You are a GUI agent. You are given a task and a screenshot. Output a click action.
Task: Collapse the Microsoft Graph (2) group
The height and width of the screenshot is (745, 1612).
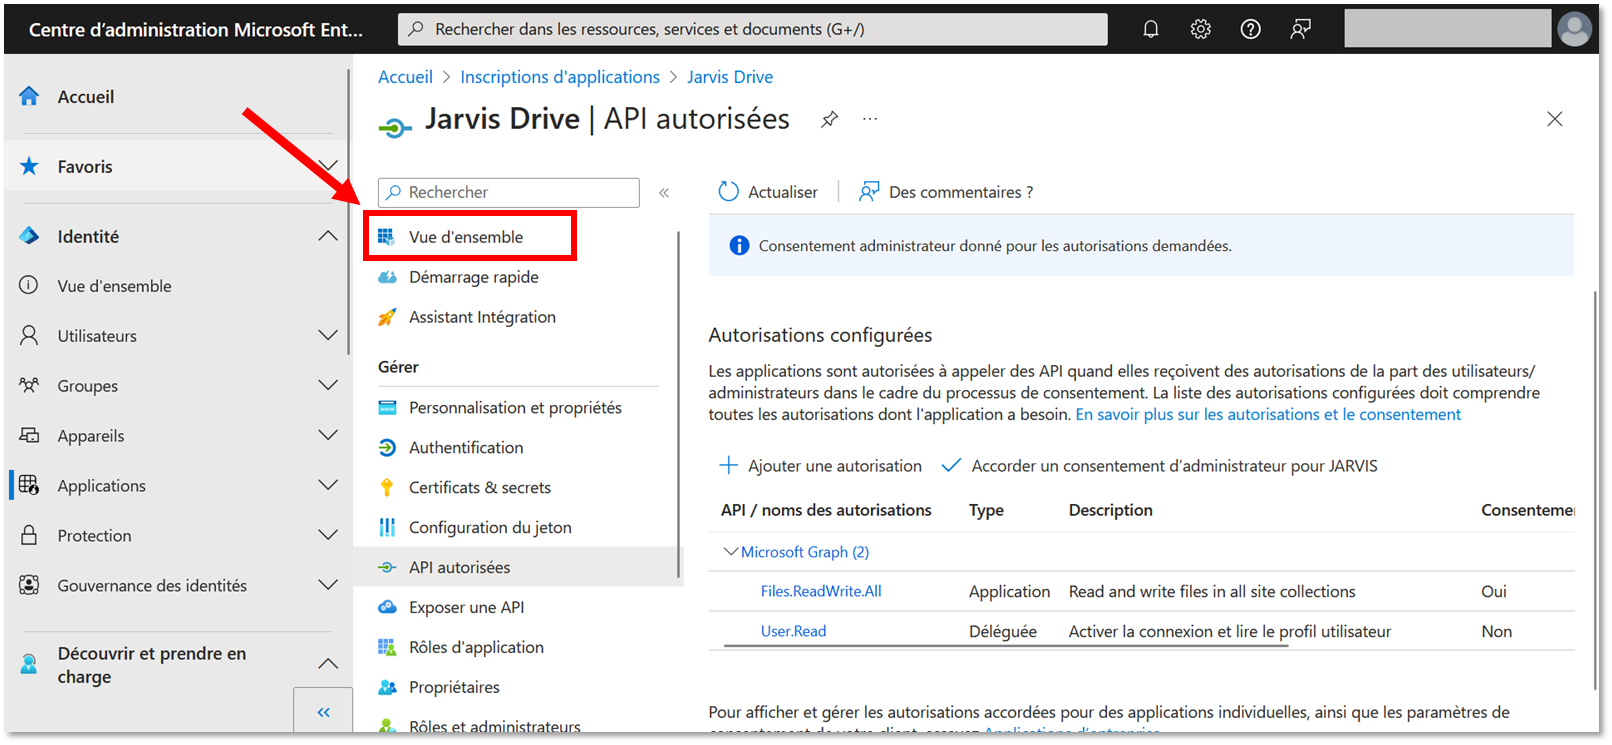[x=731, y=551]
